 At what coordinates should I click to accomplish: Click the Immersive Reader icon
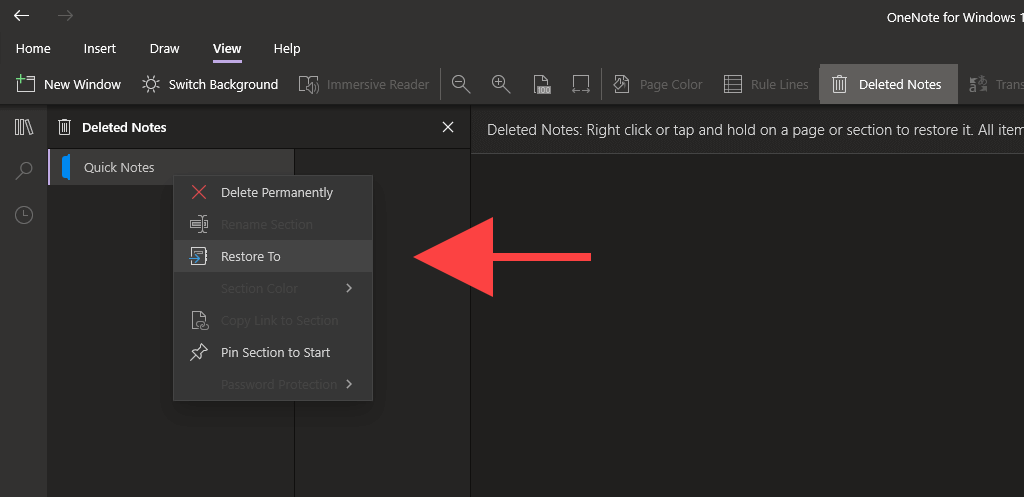pos(308,84)
